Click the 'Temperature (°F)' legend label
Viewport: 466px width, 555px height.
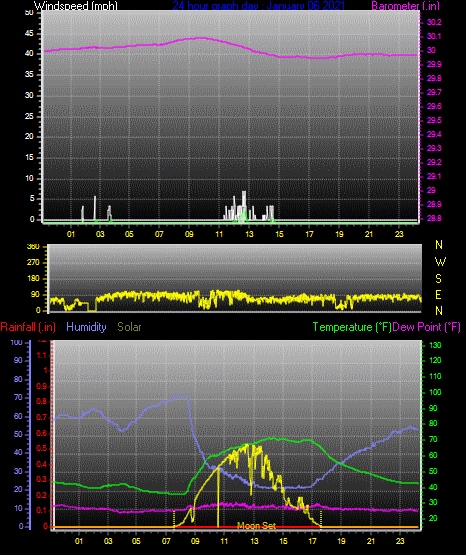tap(352, 327)
